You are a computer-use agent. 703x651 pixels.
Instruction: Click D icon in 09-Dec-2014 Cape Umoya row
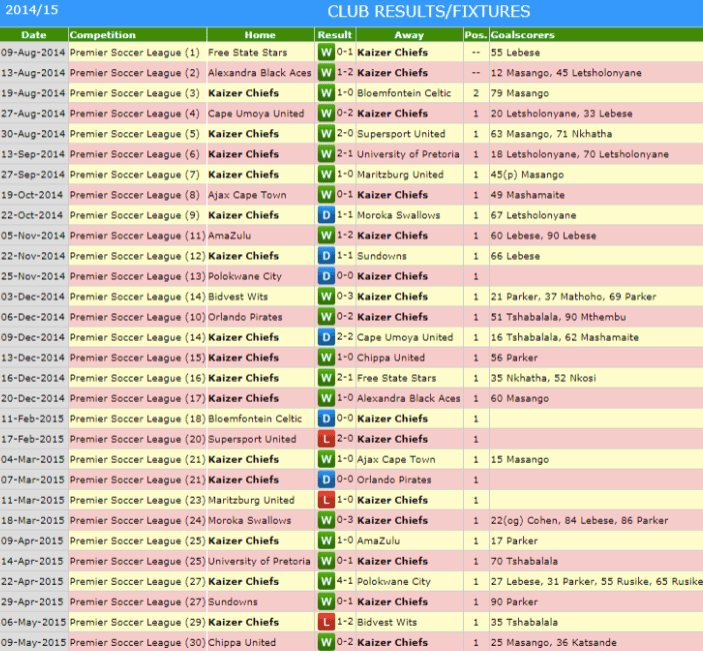click(326, 337)
